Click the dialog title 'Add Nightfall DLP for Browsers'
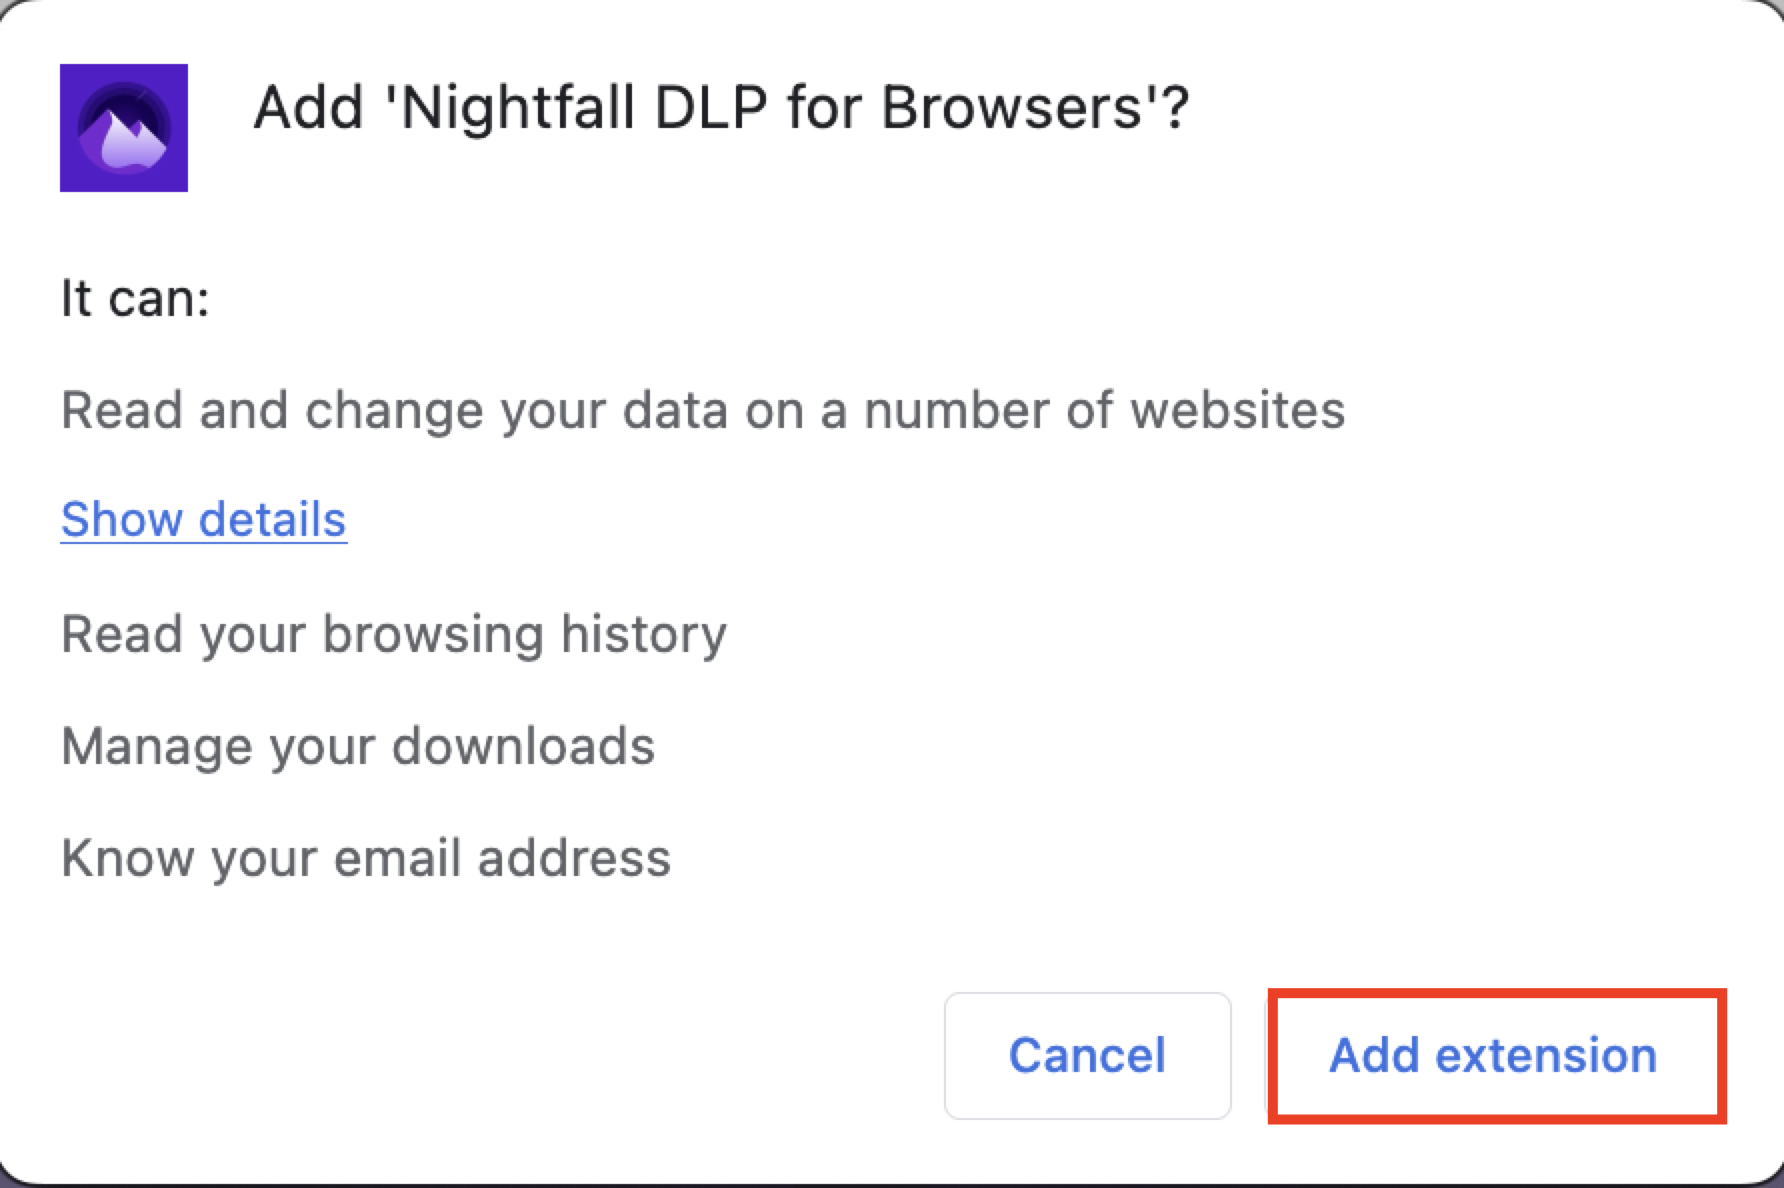 (720, 108)
